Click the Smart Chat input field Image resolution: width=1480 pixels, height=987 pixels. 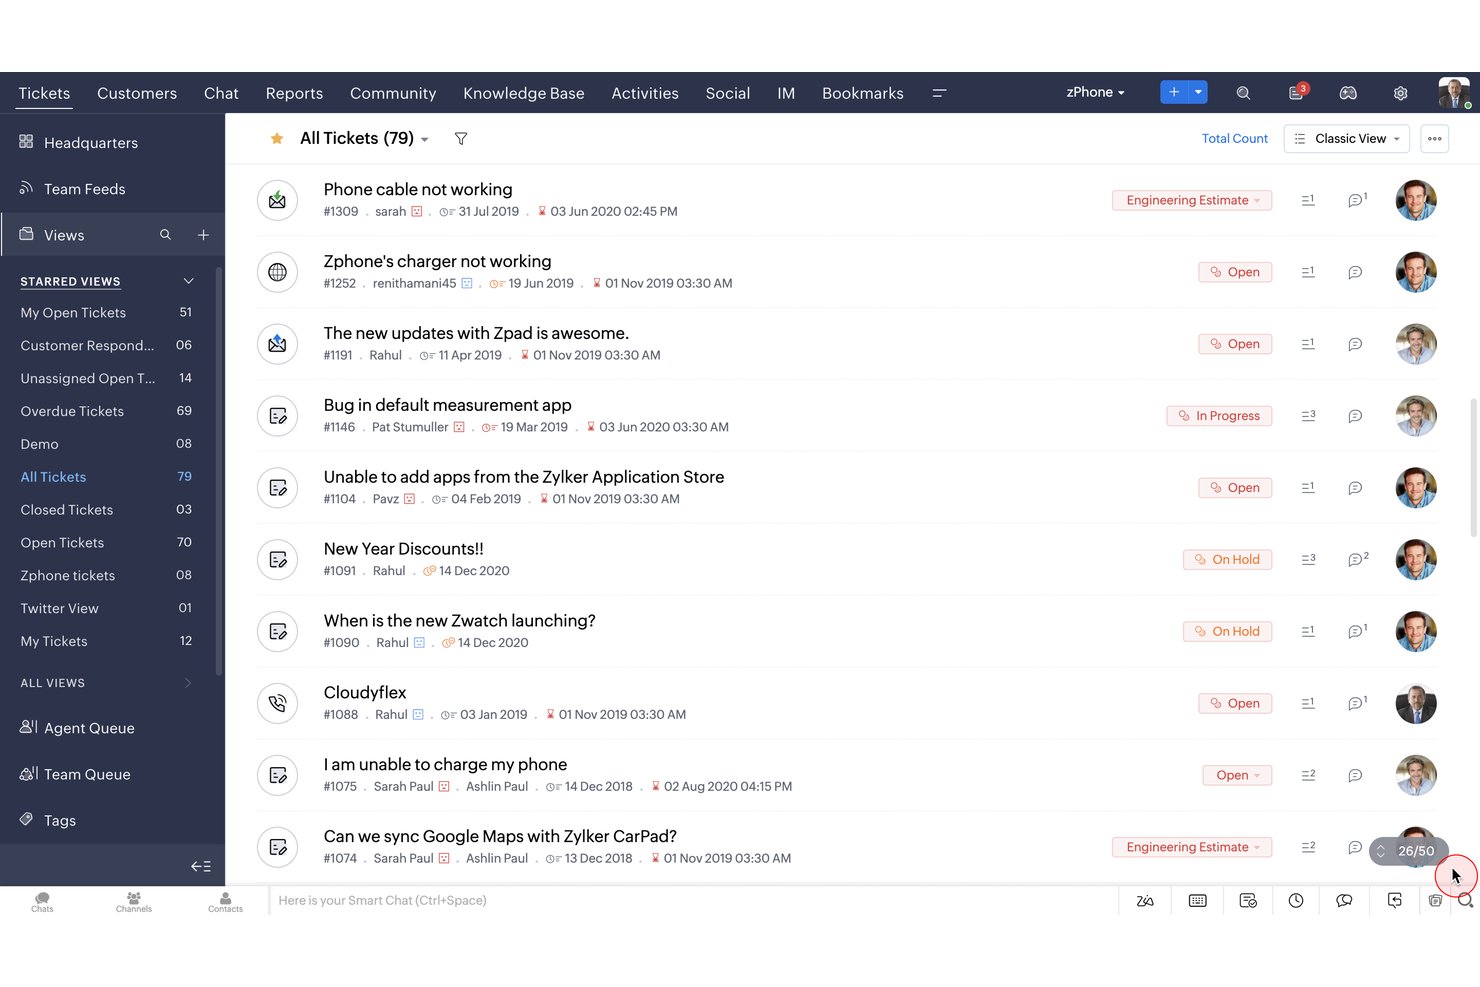(x=692, y=901)
